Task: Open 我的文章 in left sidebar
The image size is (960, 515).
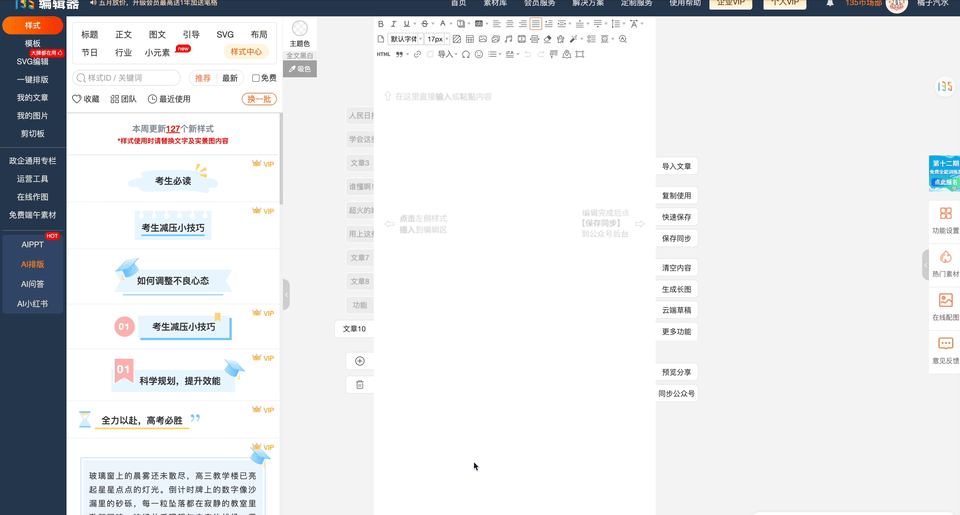Action: pyautogui.click(x=32, y=97)
